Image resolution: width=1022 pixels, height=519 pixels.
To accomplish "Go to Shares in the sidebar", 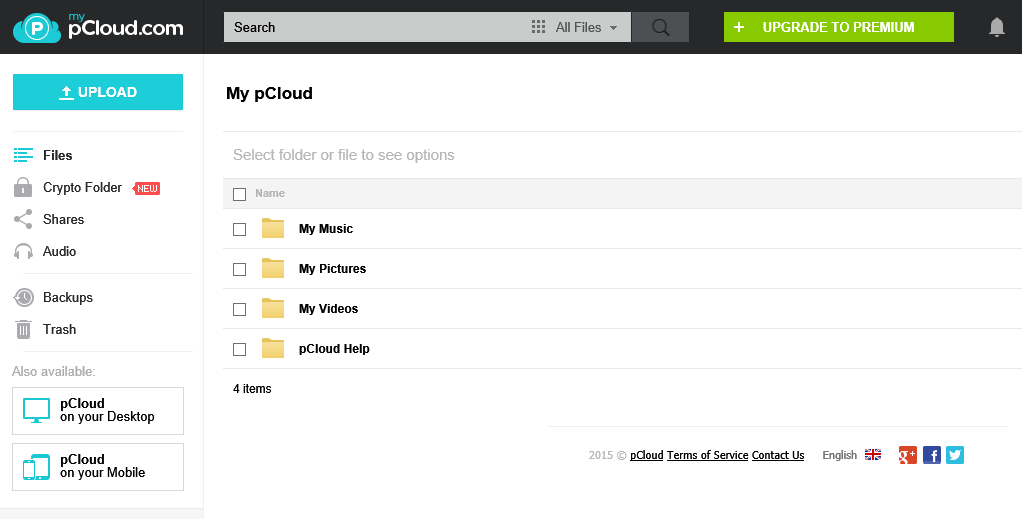I will coord(63,220).
